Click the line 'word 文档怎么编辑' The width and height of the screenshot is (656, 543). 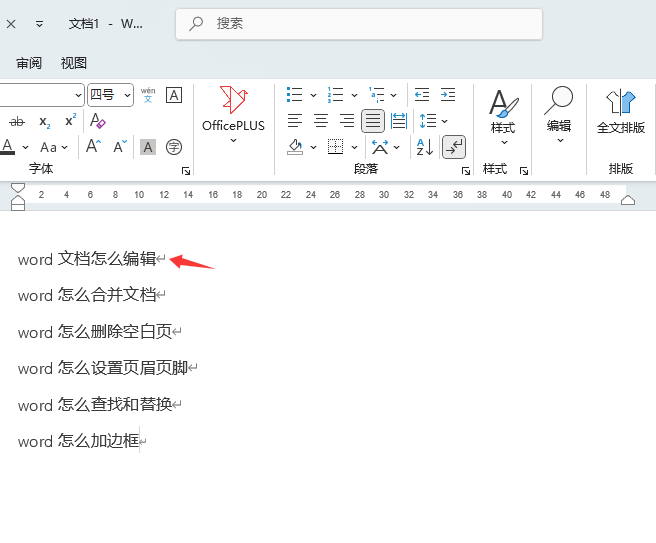87,259
